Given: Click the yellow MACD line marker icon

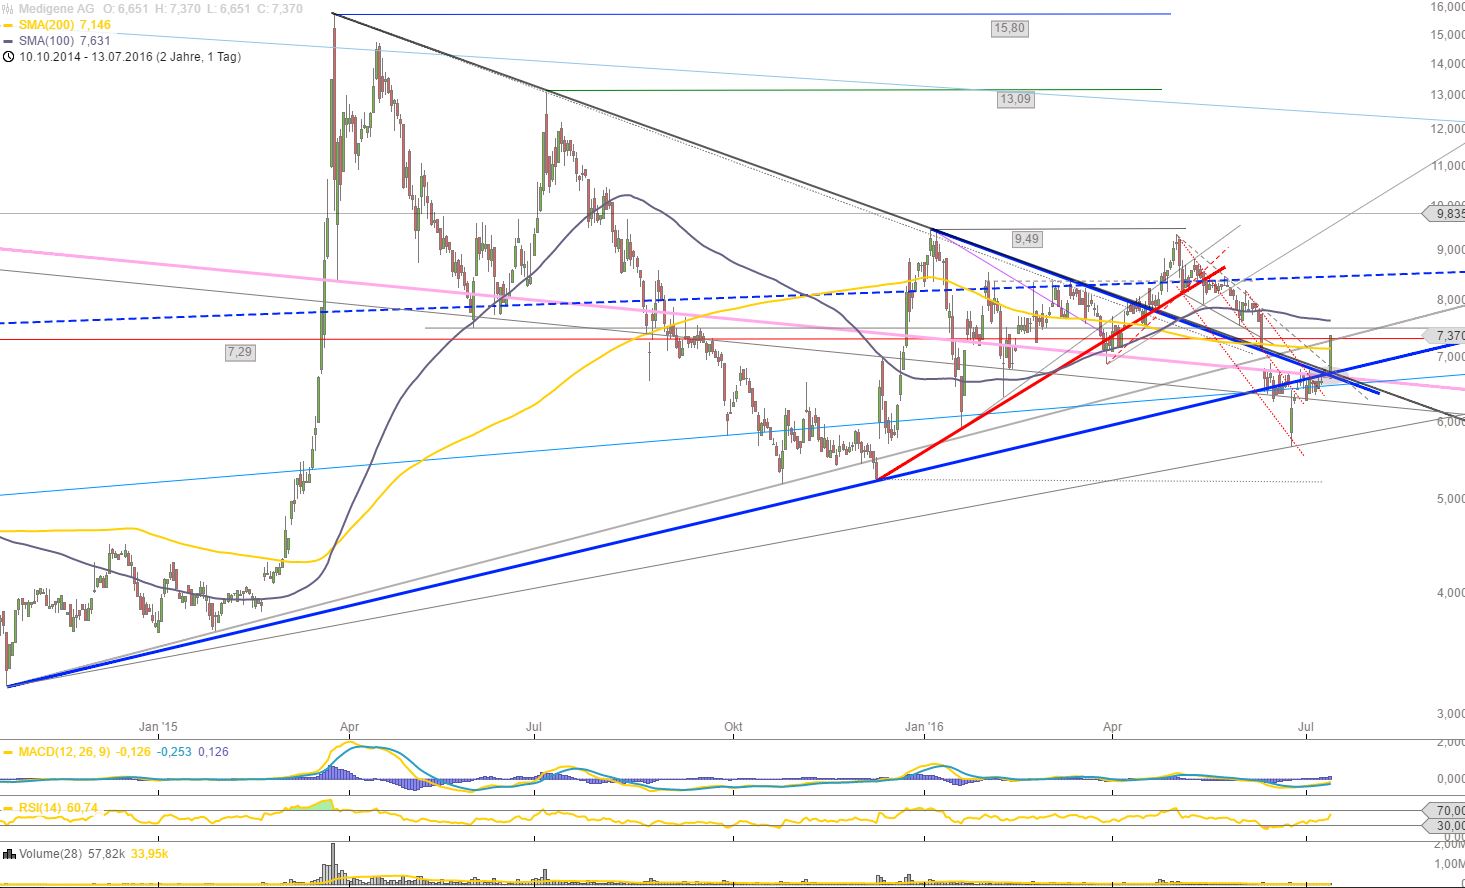Looking at the screenshot, I should [8, 752].
